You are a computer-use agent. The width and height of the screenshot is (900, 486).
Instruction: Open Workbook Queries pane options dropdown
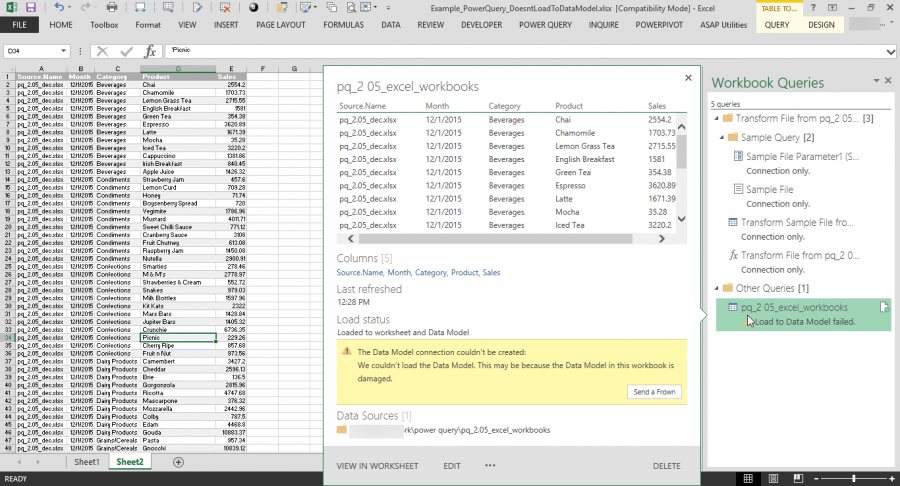[x=876, y=81]
